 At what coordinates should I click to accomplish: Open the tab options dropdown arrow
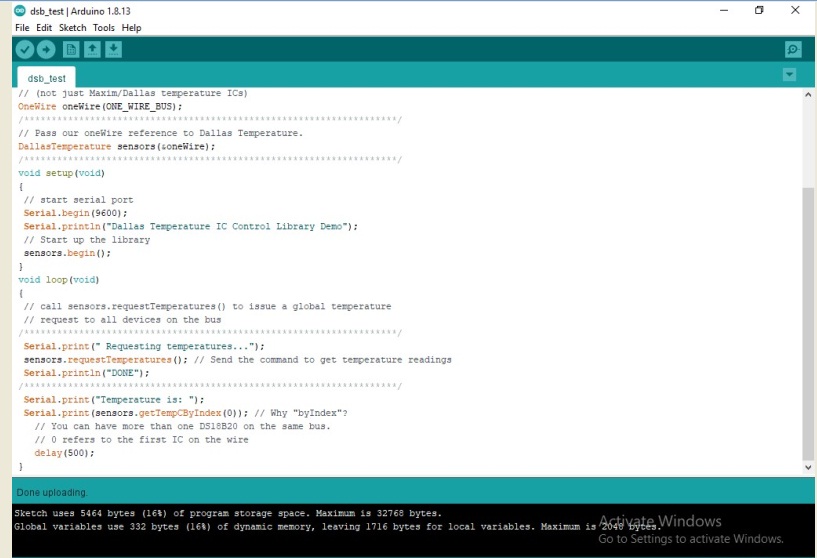789,75
